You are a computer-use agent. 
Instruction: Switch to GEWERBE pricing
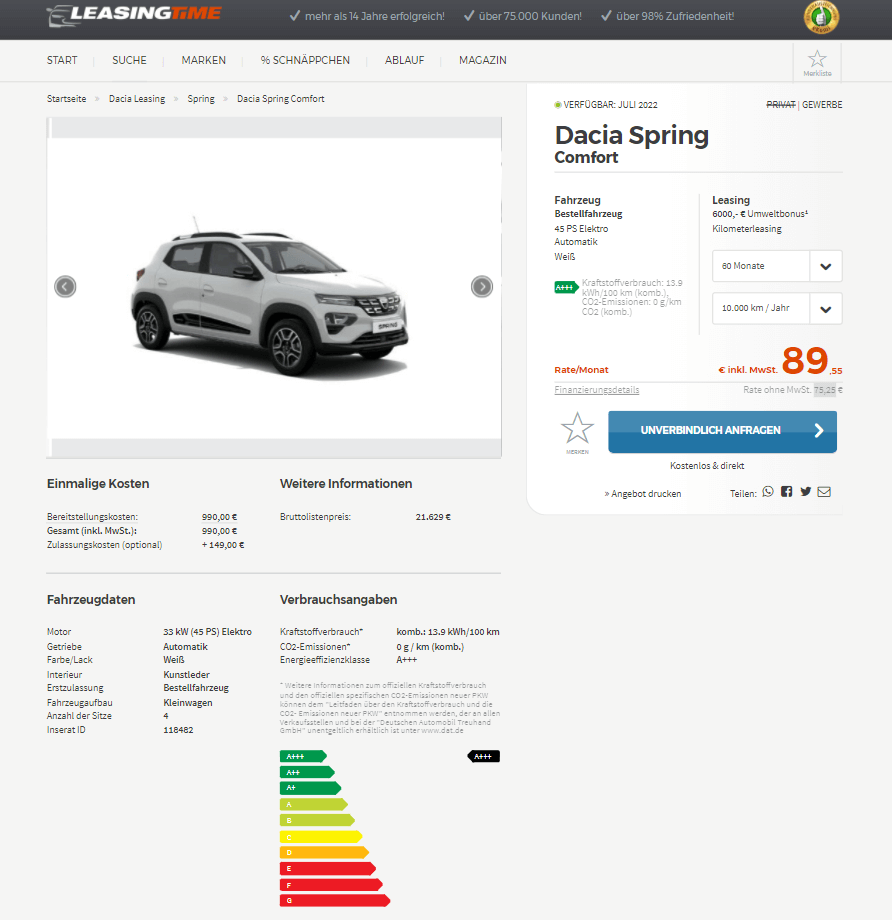(x=822, y=104)
